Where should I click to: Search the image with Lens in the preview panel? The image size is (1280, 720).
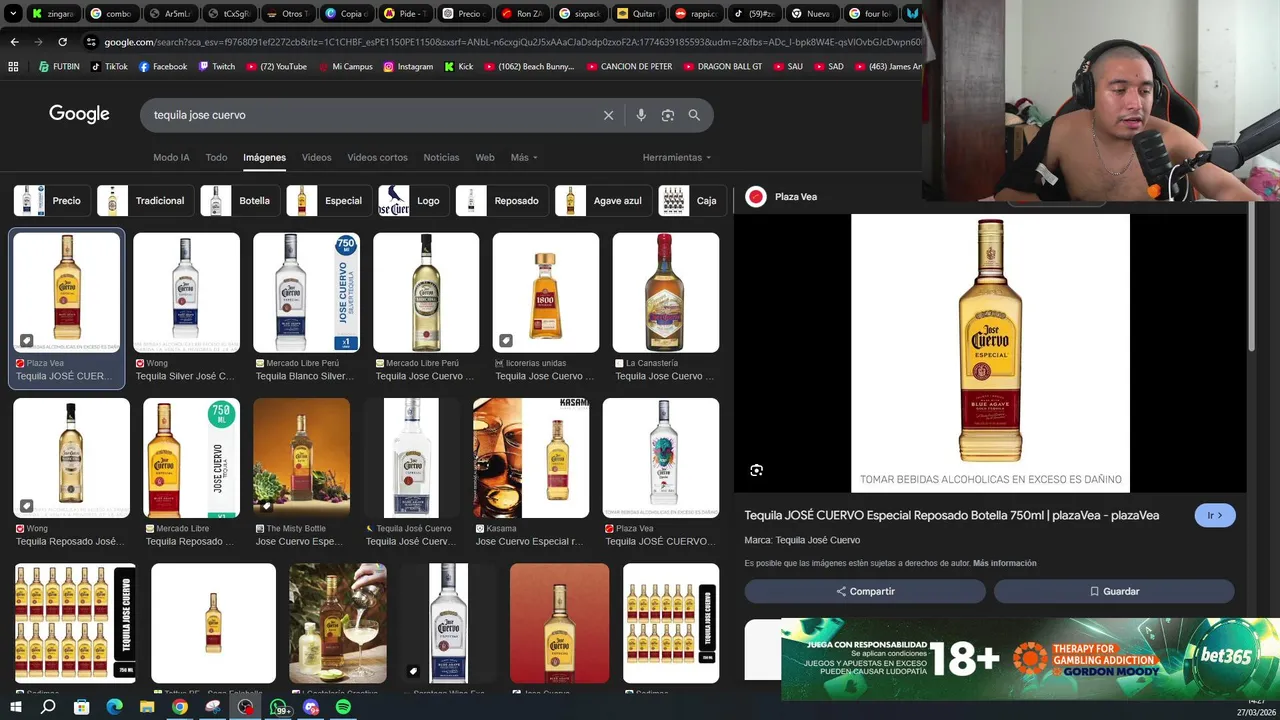(756, 470)
